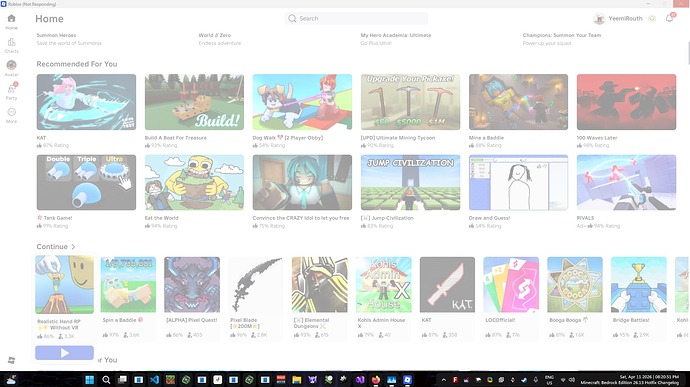Image resolution: width=690 pixels, height=387 pixels.
Task: Open Windows taskbar Search
Action: pos(106,380)
